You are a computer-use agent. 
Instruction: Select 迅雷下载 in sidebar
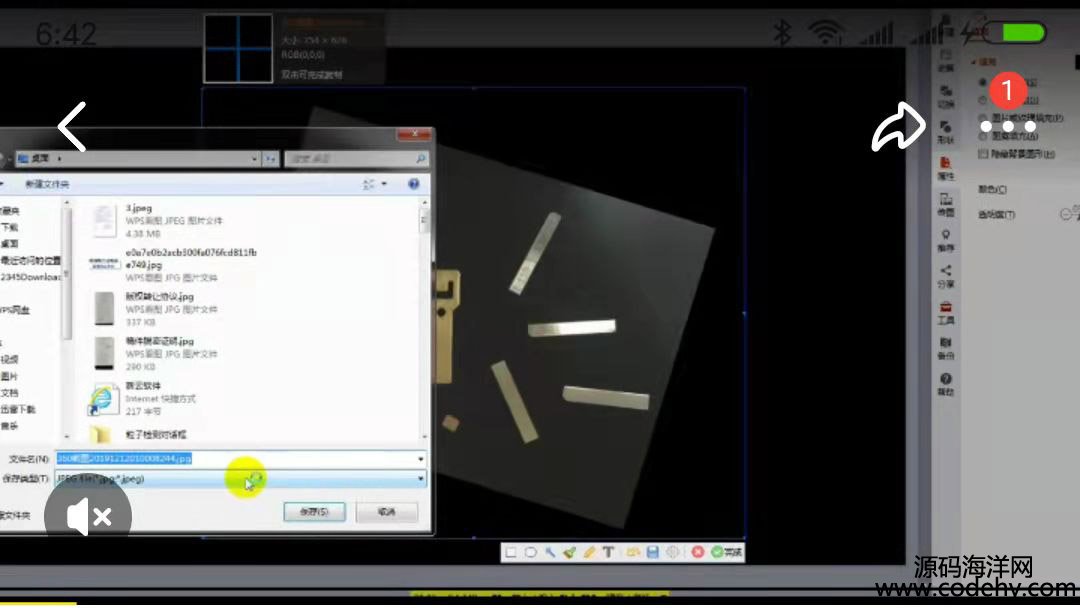[18, 409]
